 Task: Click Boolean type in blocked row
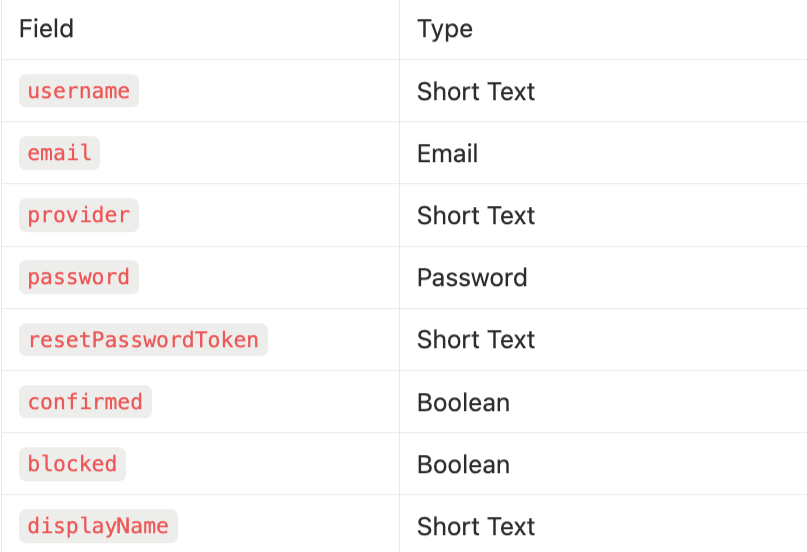click(464, 464)
